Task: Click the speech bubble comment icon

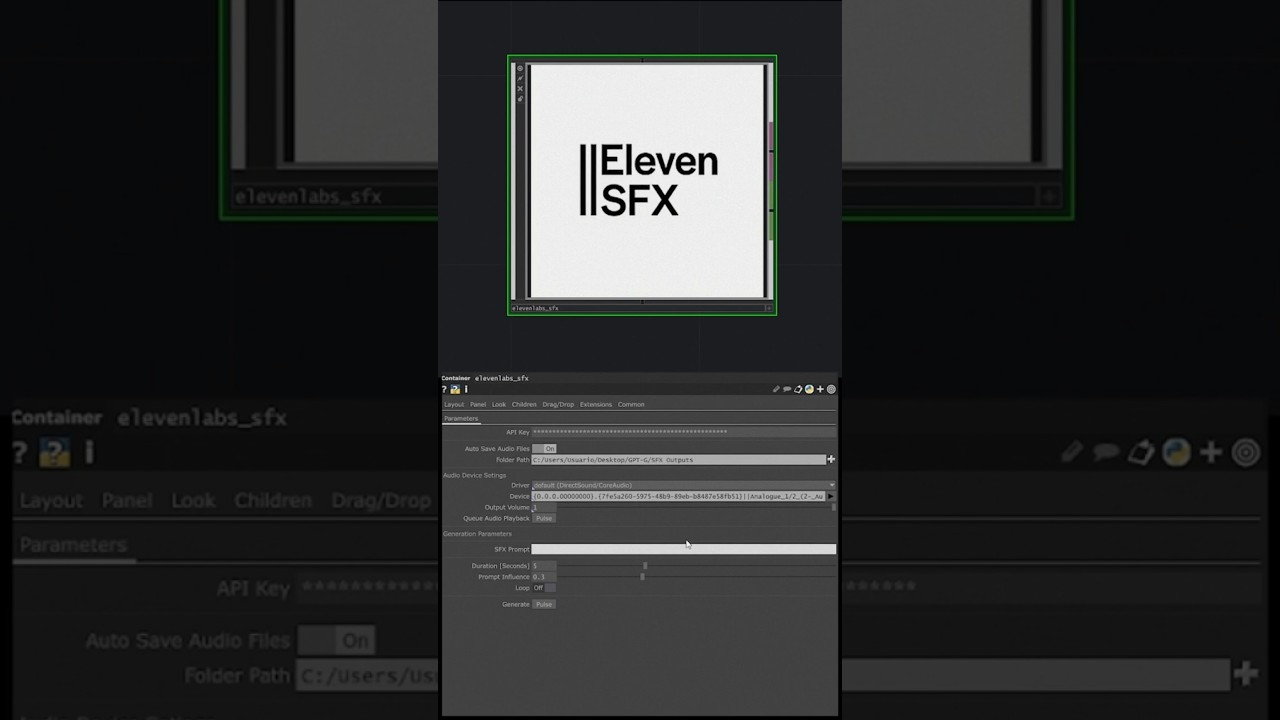Action: point(787,389)
